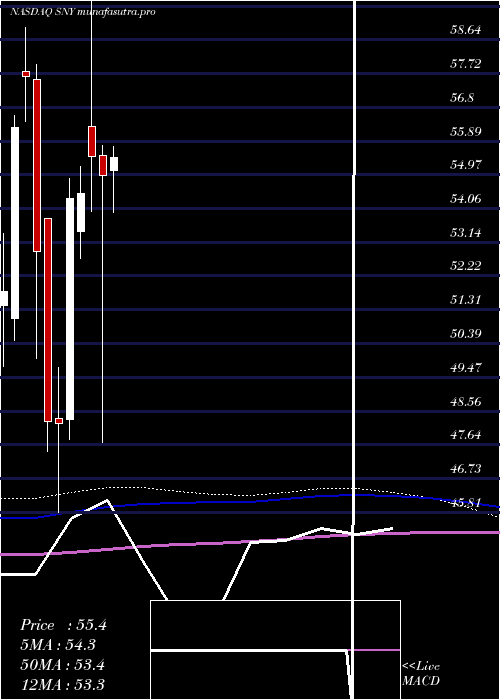Click the 47.64 price axis label
The width and height of the screenshot is (500, 700).
coord(466,434)
